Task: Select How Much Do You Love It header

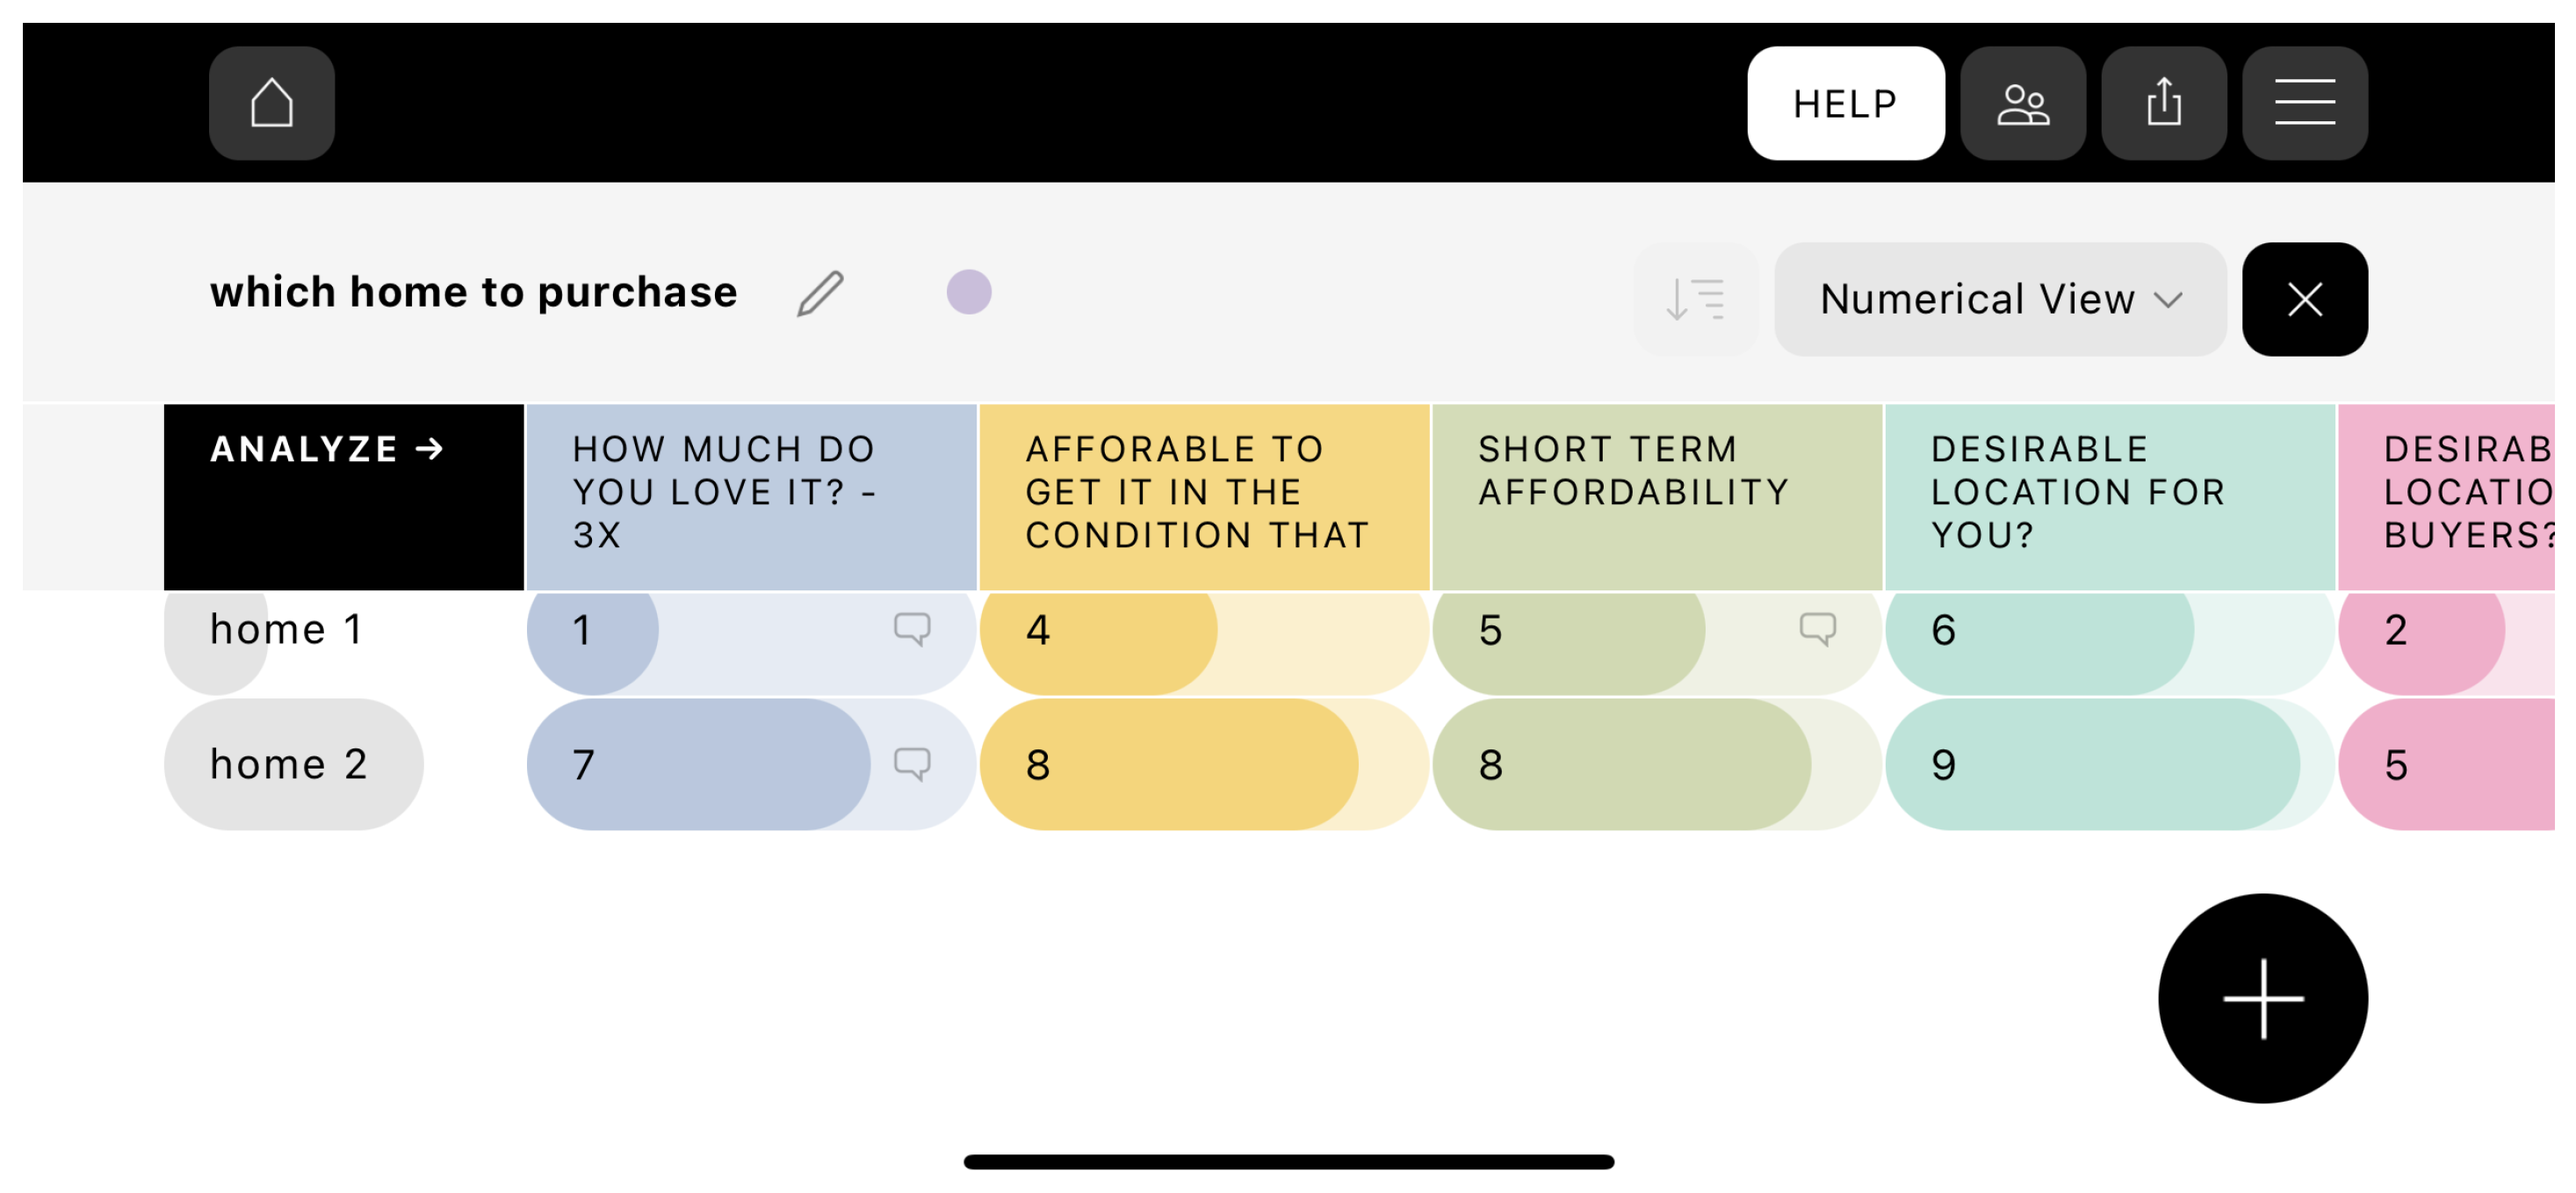Action: point(751,497)
